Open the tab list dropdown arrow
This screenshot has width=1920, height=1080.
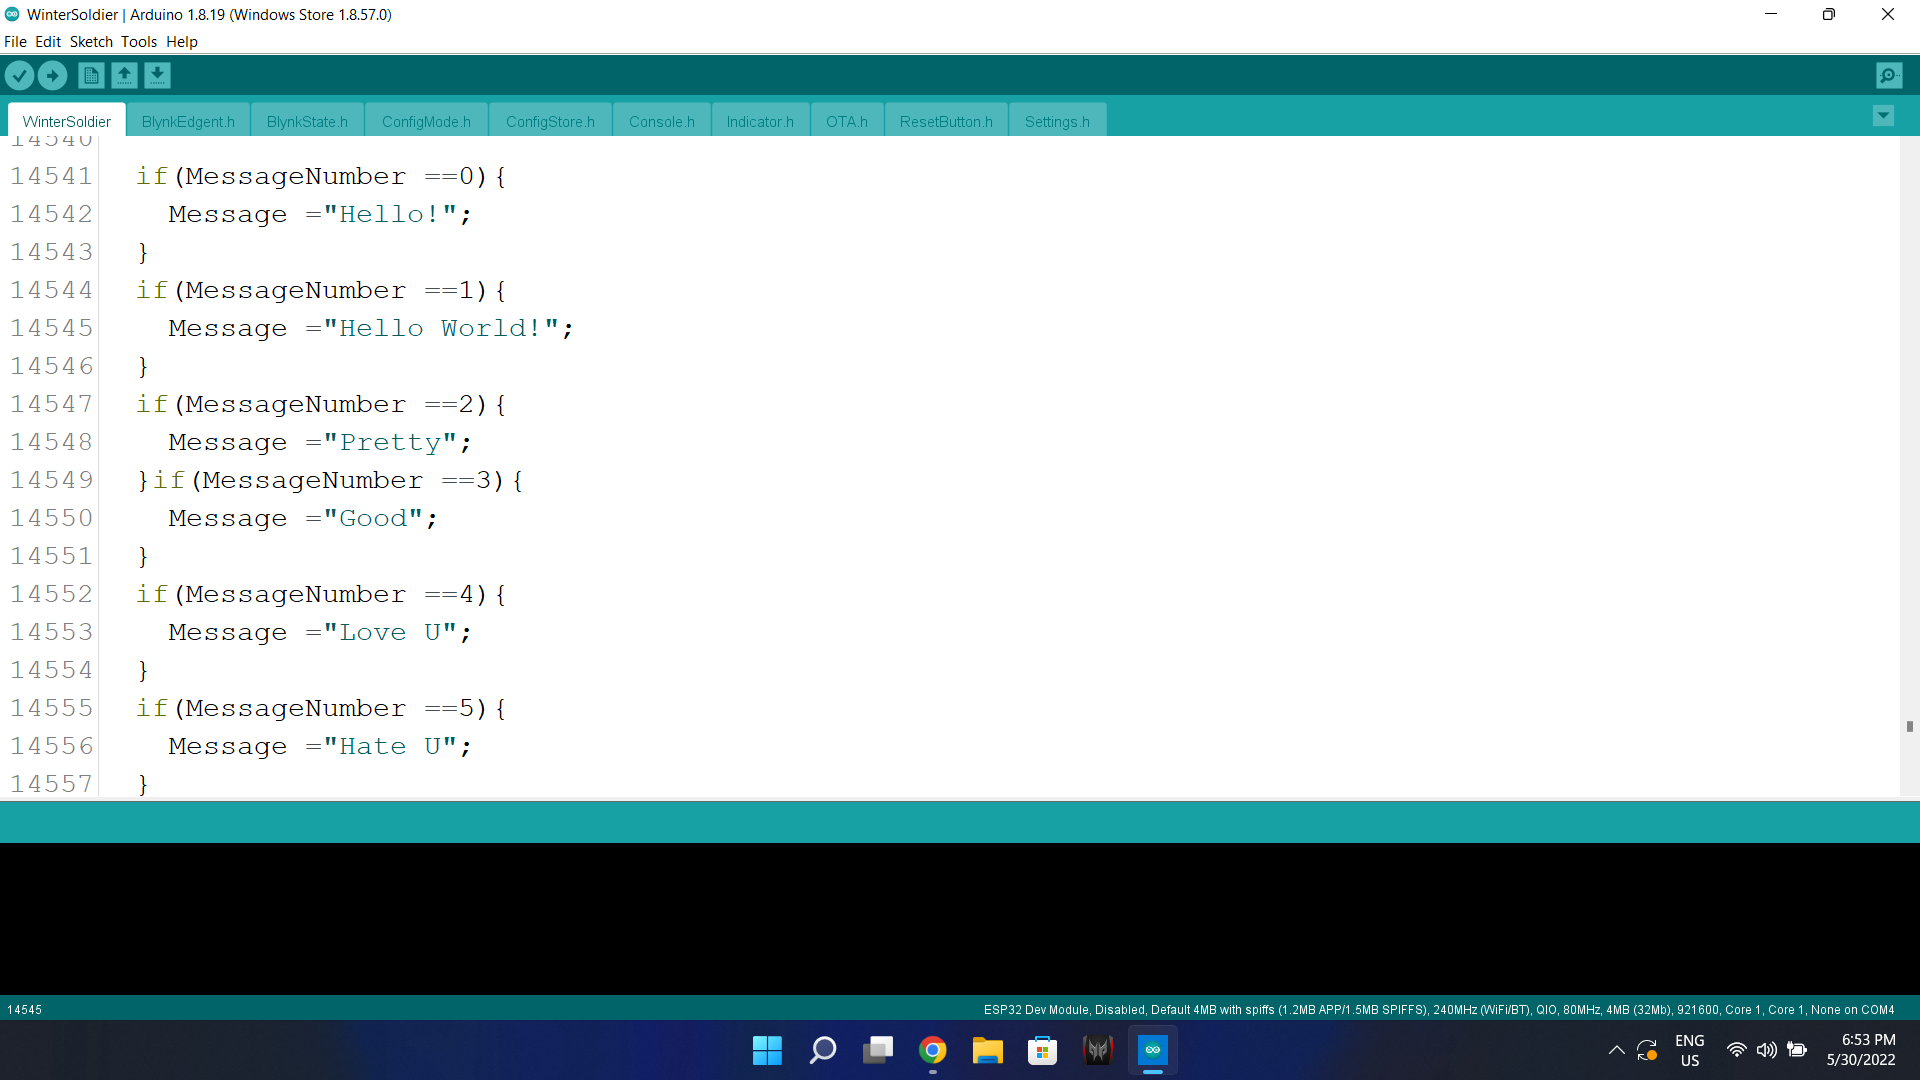tap(1884, 116)
